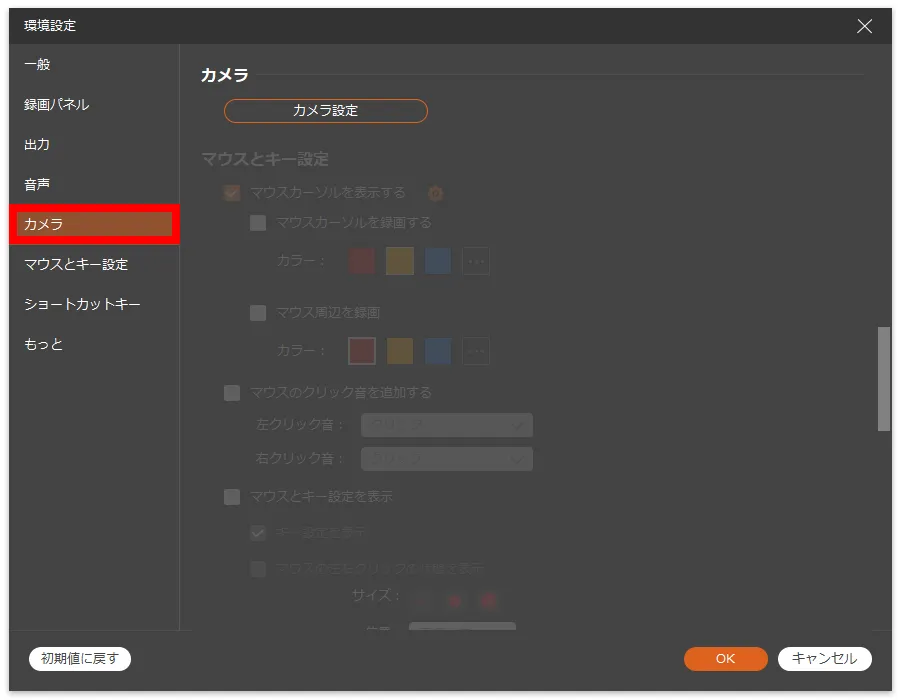Open the 右クリック音 dropdown
The height and width of the screenshot is (700, 900).
point(446,459)
